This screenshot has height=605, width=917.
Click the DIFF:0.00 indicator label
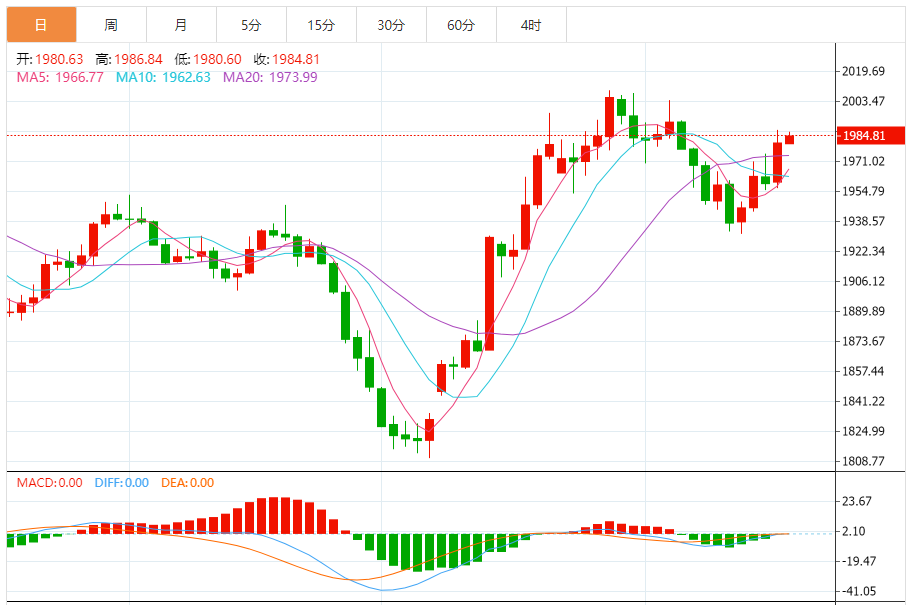[122, 483]
